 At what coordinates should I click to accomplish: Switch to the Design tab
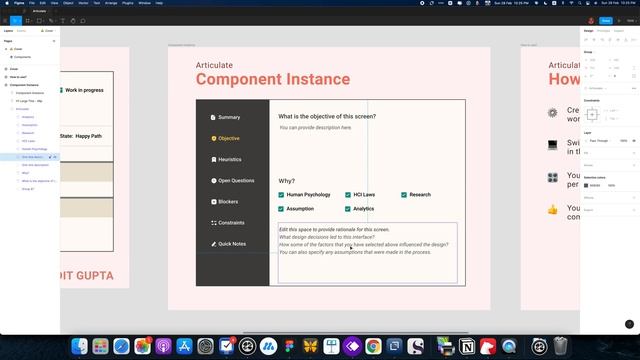(x=588, y=31)
